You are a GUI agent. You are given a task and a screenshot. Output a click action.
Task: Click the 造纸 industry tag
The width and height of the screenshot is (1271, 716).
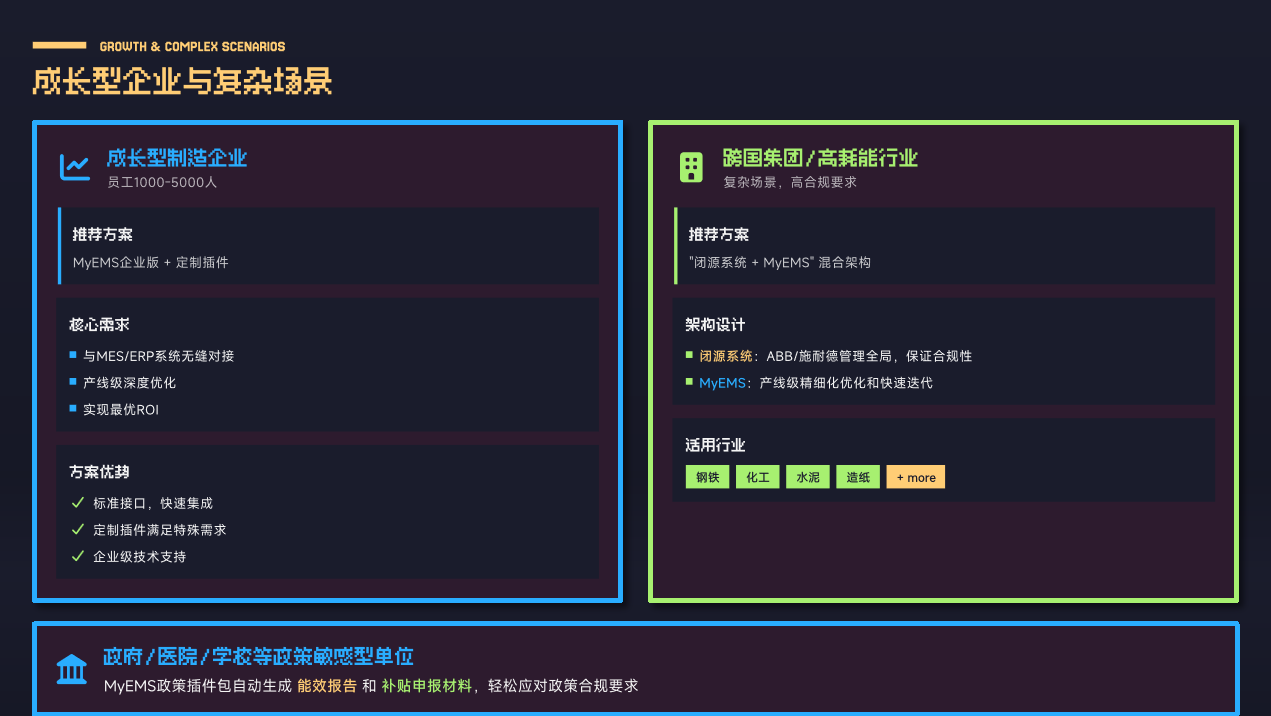click(858, 477)
